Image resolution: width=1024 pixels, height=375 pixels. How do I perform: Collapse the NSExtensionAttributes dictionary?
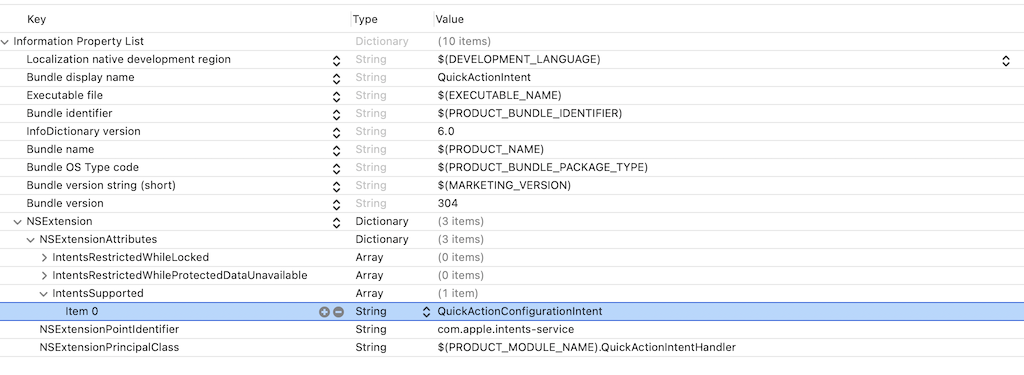(x=31, y=240)
